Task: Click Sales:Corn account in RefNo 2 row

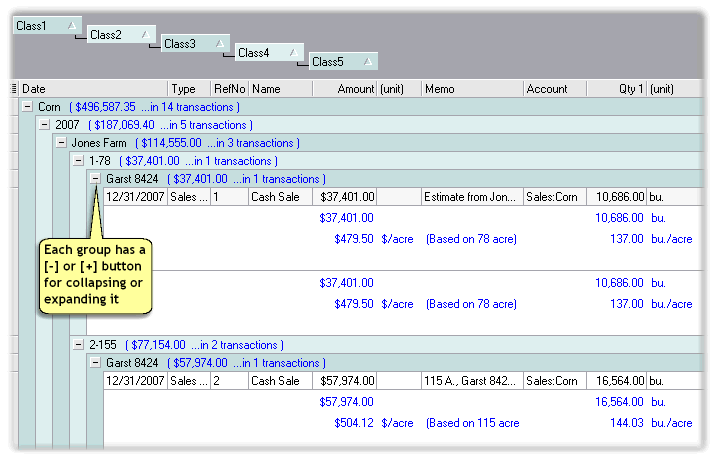Action: coord(555,381)
